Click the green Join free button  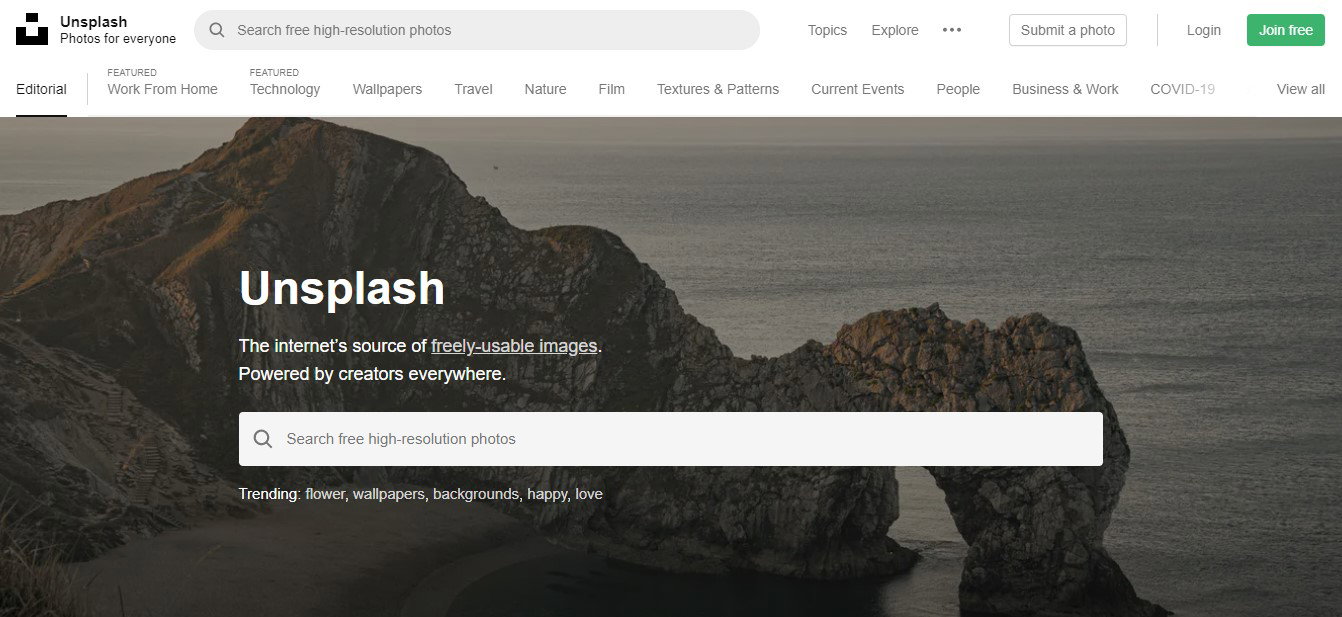1286,30
